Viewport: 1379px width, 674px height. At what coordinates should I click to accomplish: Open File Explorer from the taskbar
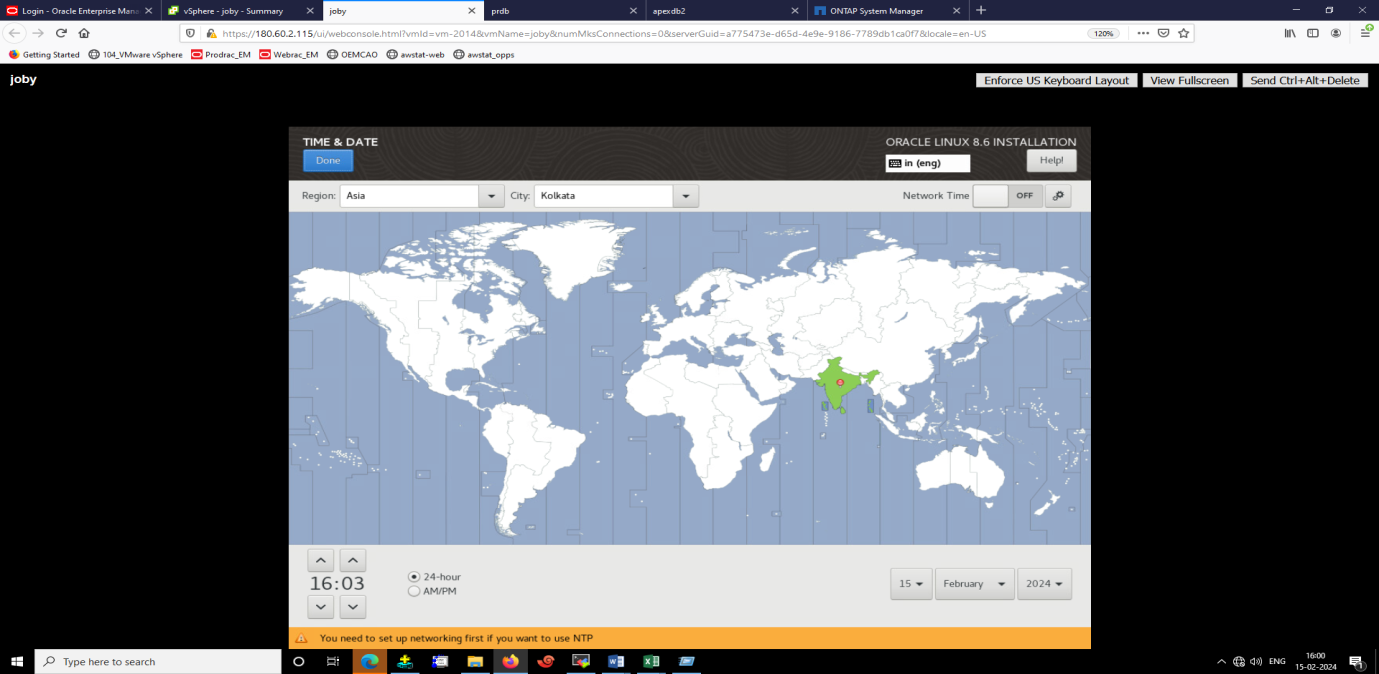(x=475, y=662)
